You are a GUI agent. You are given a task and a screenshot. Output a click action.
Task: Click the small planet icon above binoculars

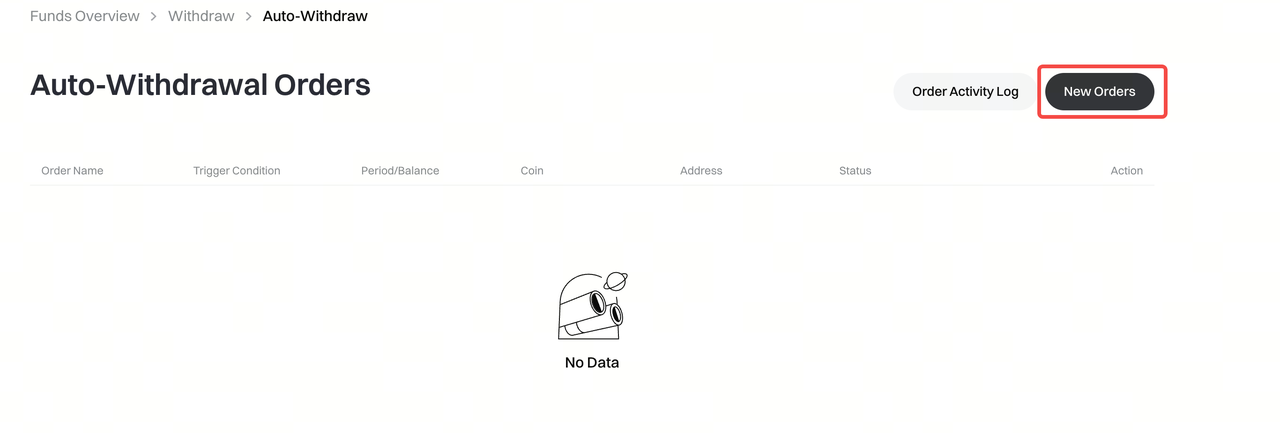(x=616, y=281)
